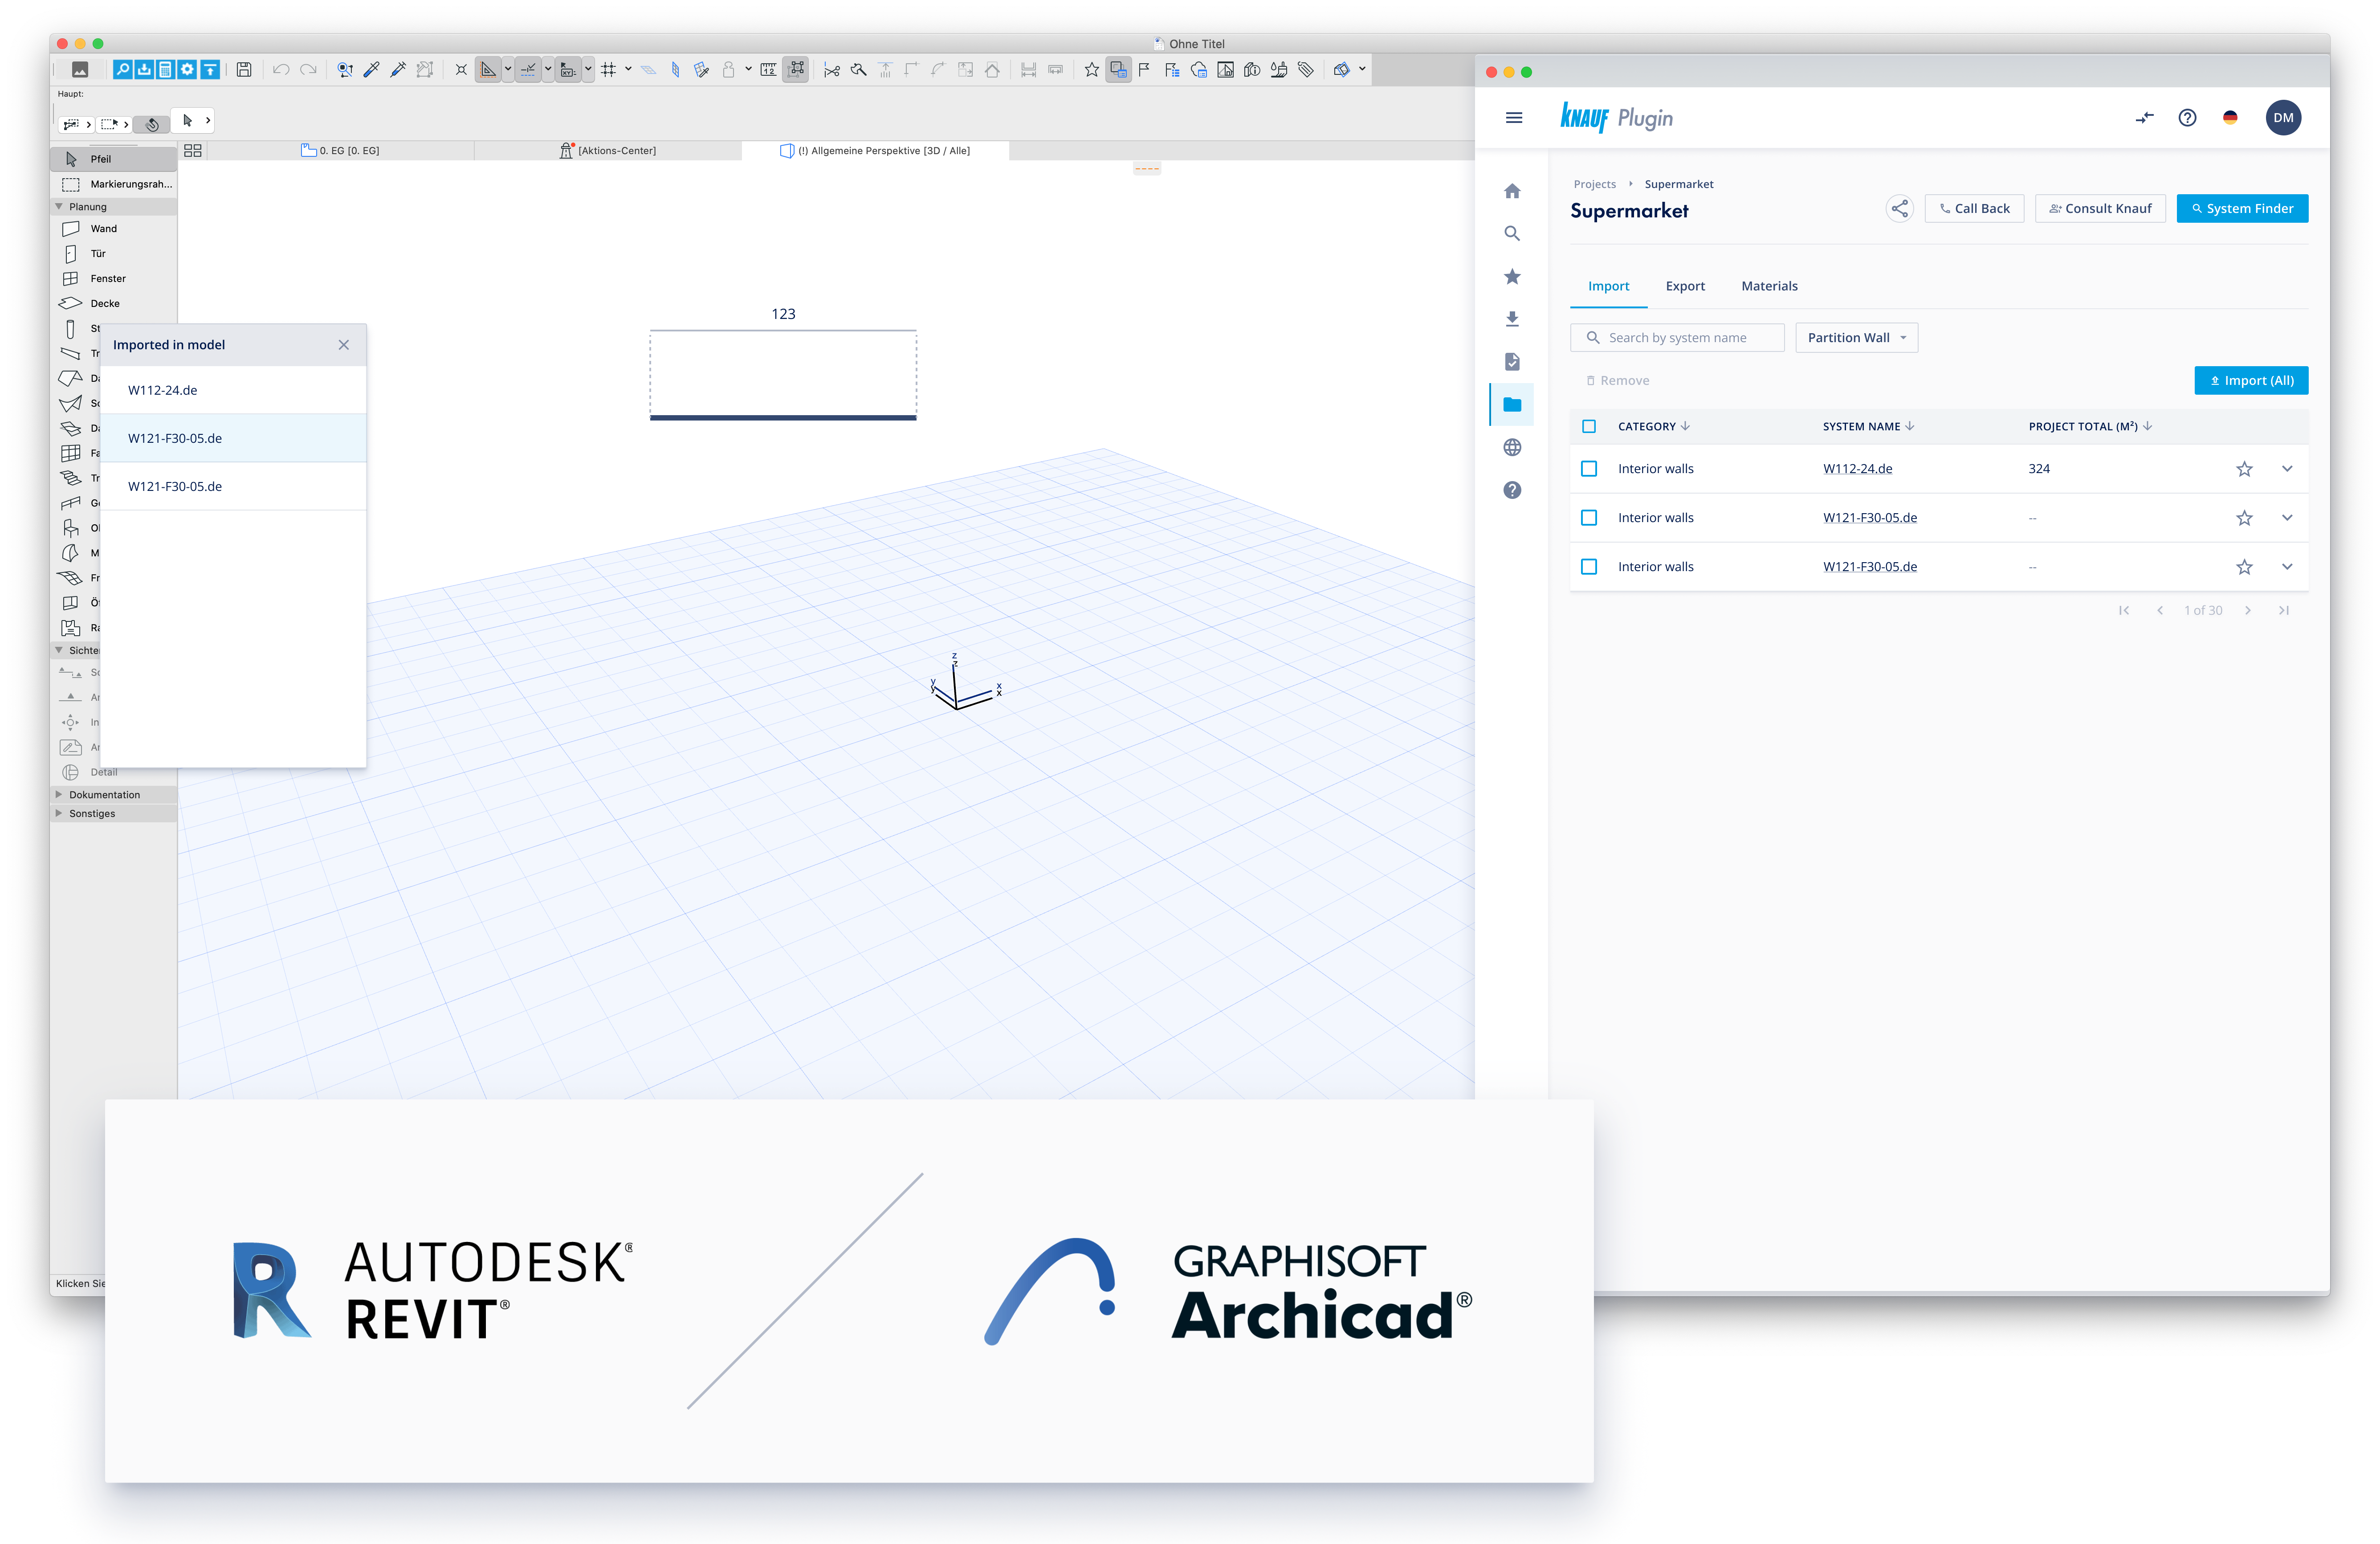This screenshot has width=2380, height=1544.
Task: Open the Aktions-Center tab
Action: 608,151
